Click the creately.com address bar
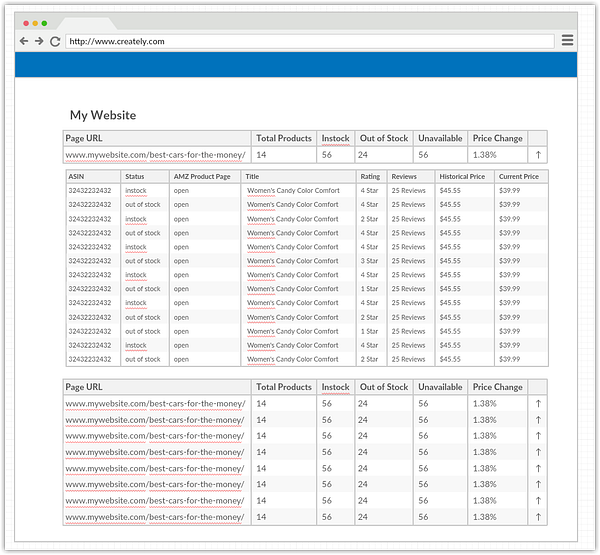600x555 pixels. tap(310, 41)
